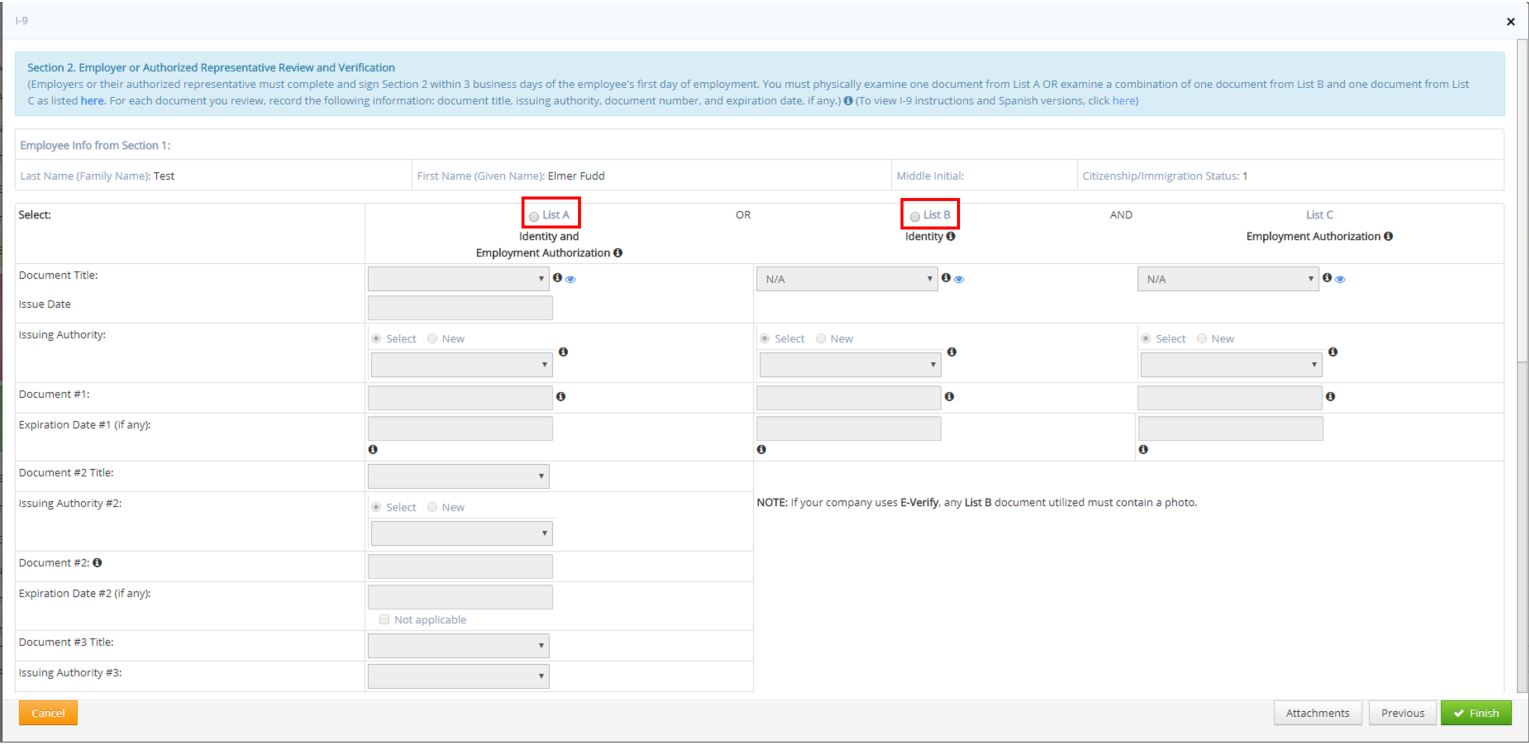1529x744 pixels.
Task: Click info icon beside List A Document #1 field
Action: [x=560, y=397]
